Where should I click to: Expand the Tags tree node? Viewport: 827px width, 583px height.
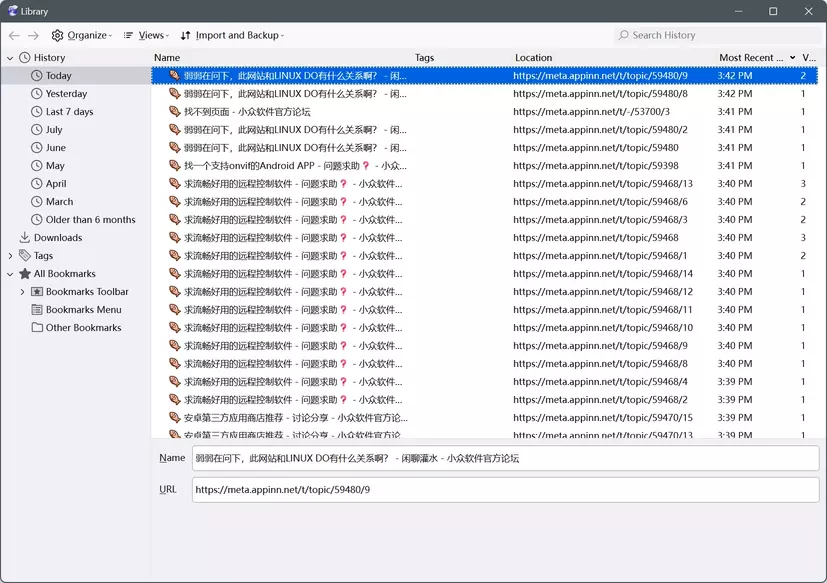tap(11, 256)
